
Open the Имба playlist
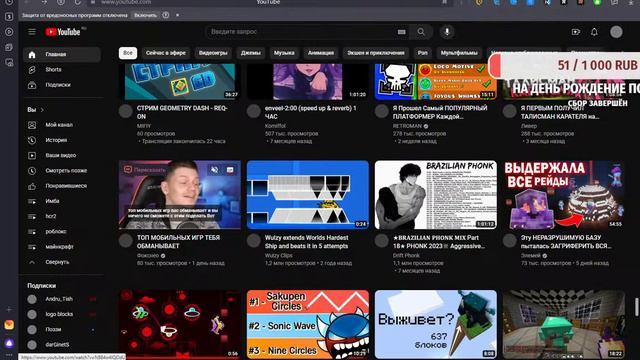(x=62, y=201)
